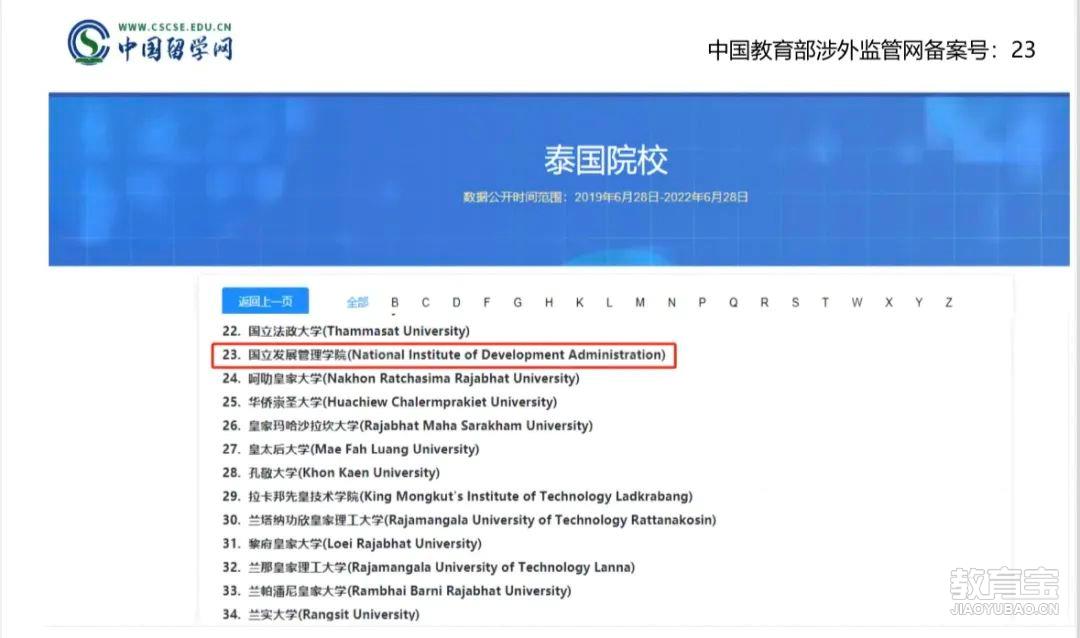Viewport: 1080px width, 638px height.
Task: Open the Loei Rajabhat University entry
Action: click(351, 544)
